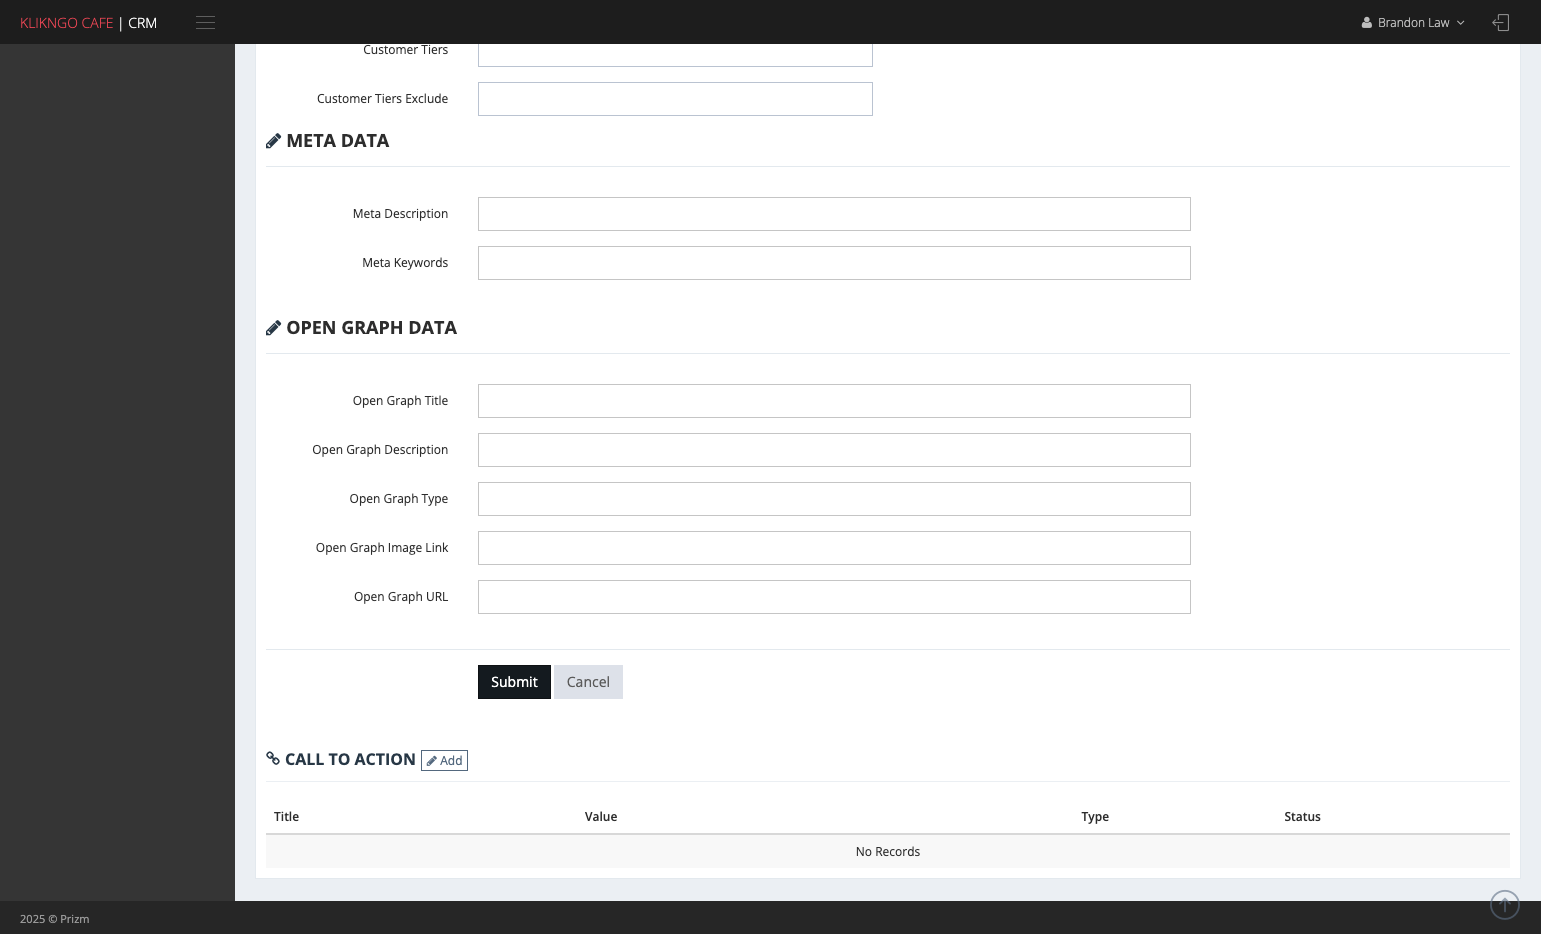Screen dimensions: 1541x934
Task: Open the Customer Tiers selector field
Action: click(x=675, y=54)
